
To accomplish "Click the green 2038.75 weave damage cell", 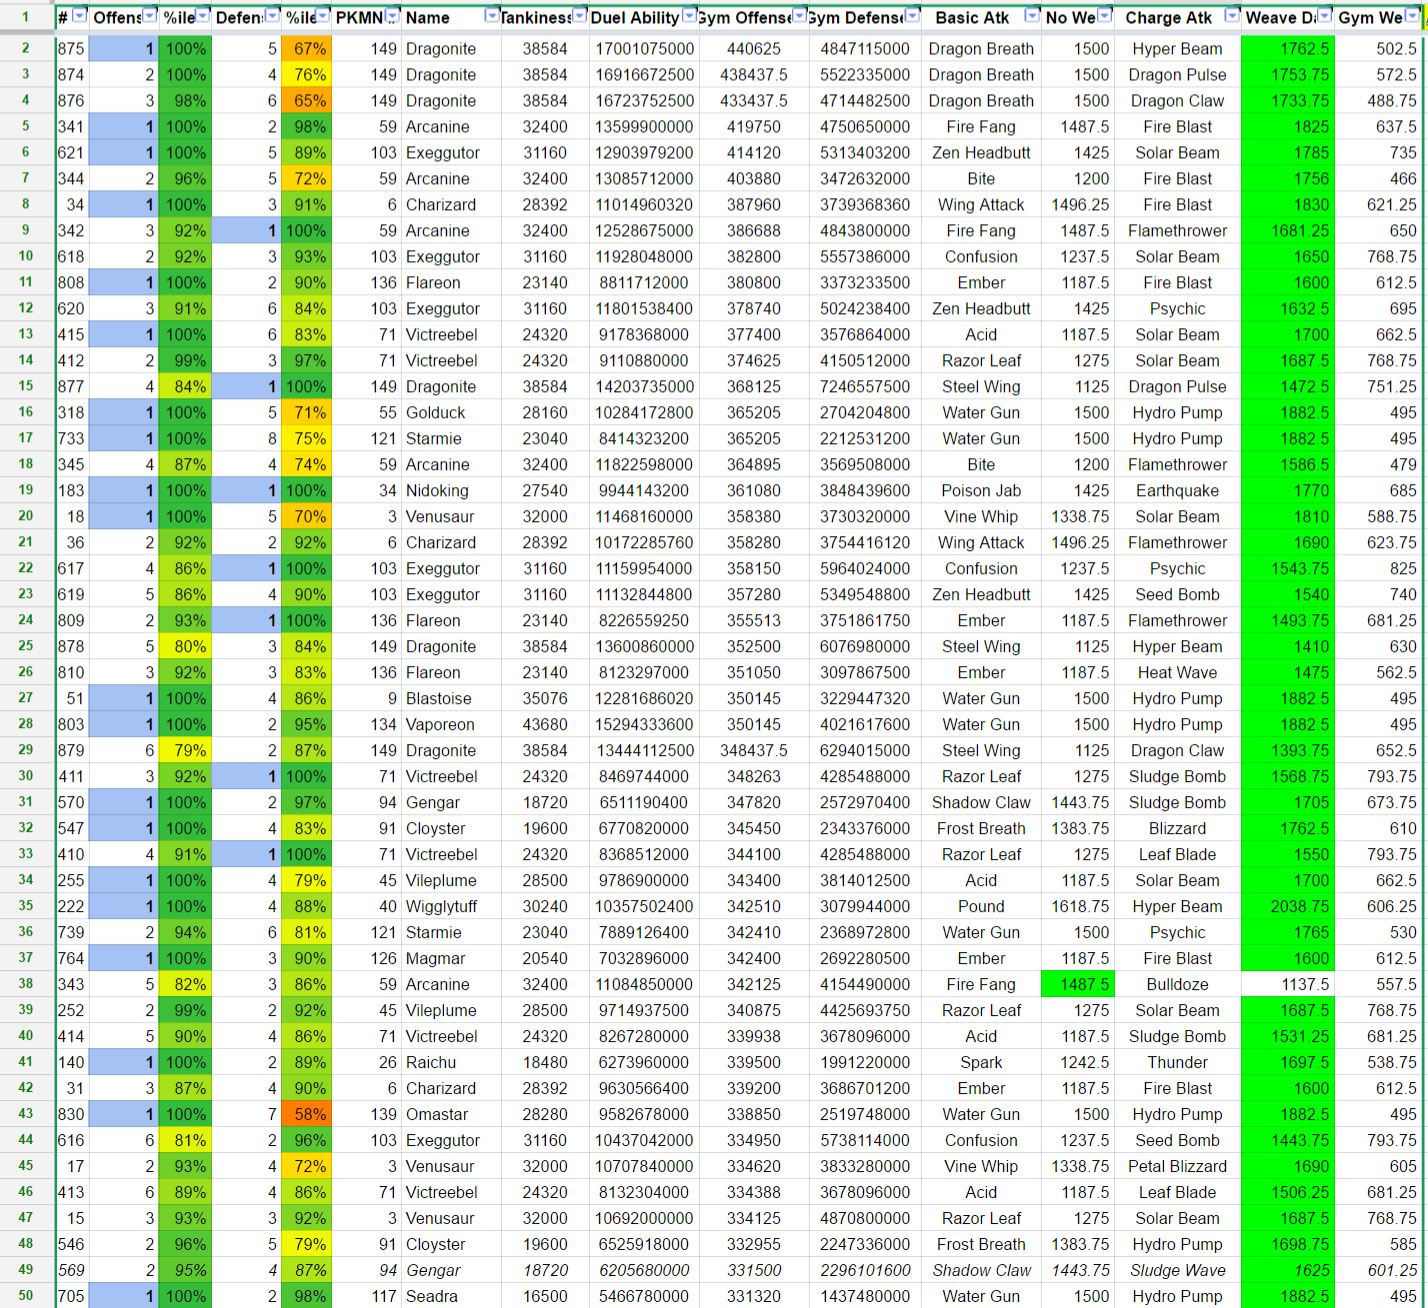I will click(x=1287, y=906).
